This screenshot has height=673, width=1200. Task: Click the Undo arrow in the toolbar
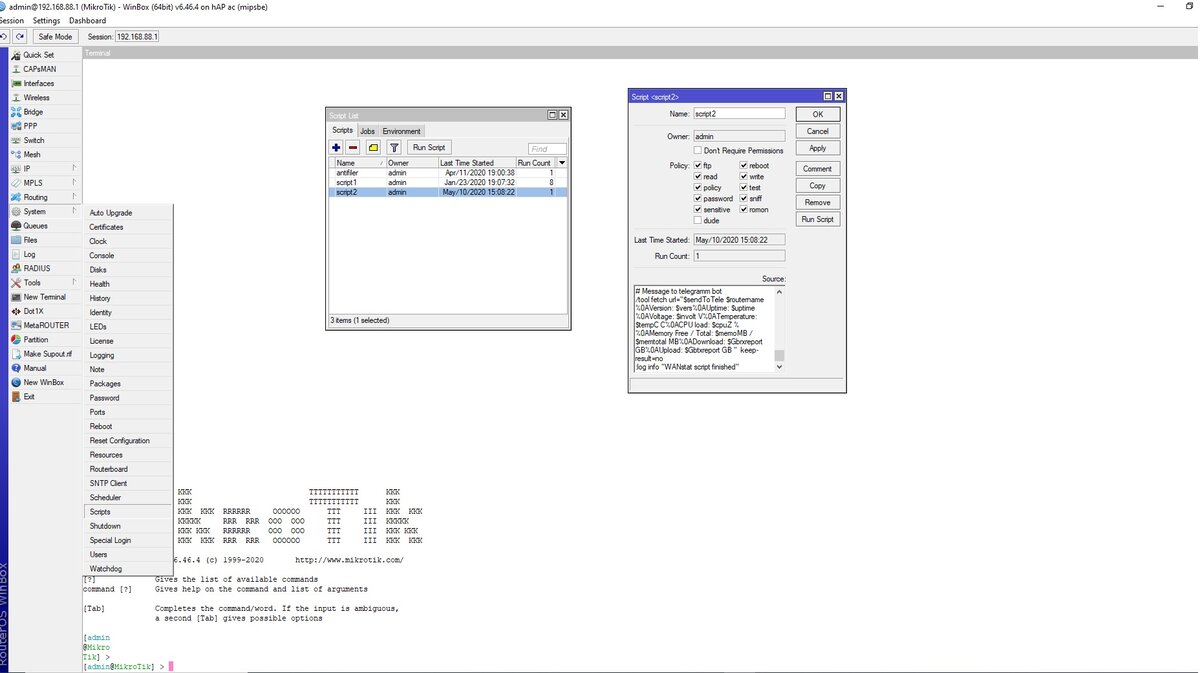tap(4, 36)
